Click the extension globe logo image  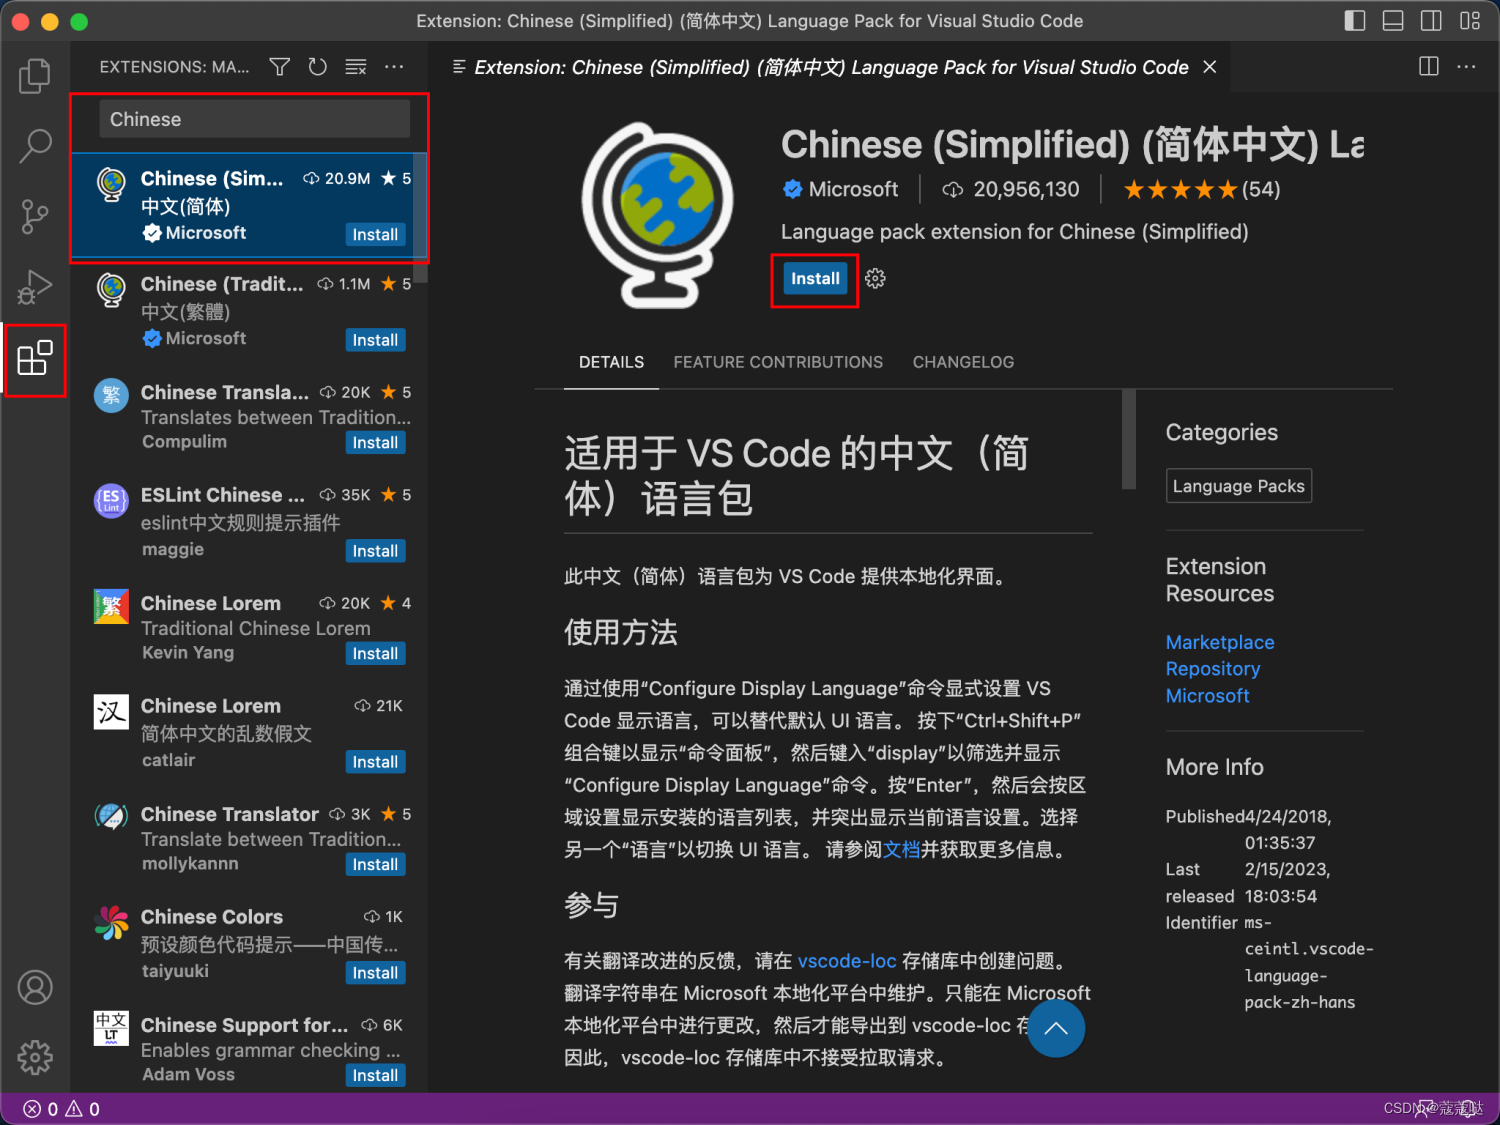tap(658, 214)
